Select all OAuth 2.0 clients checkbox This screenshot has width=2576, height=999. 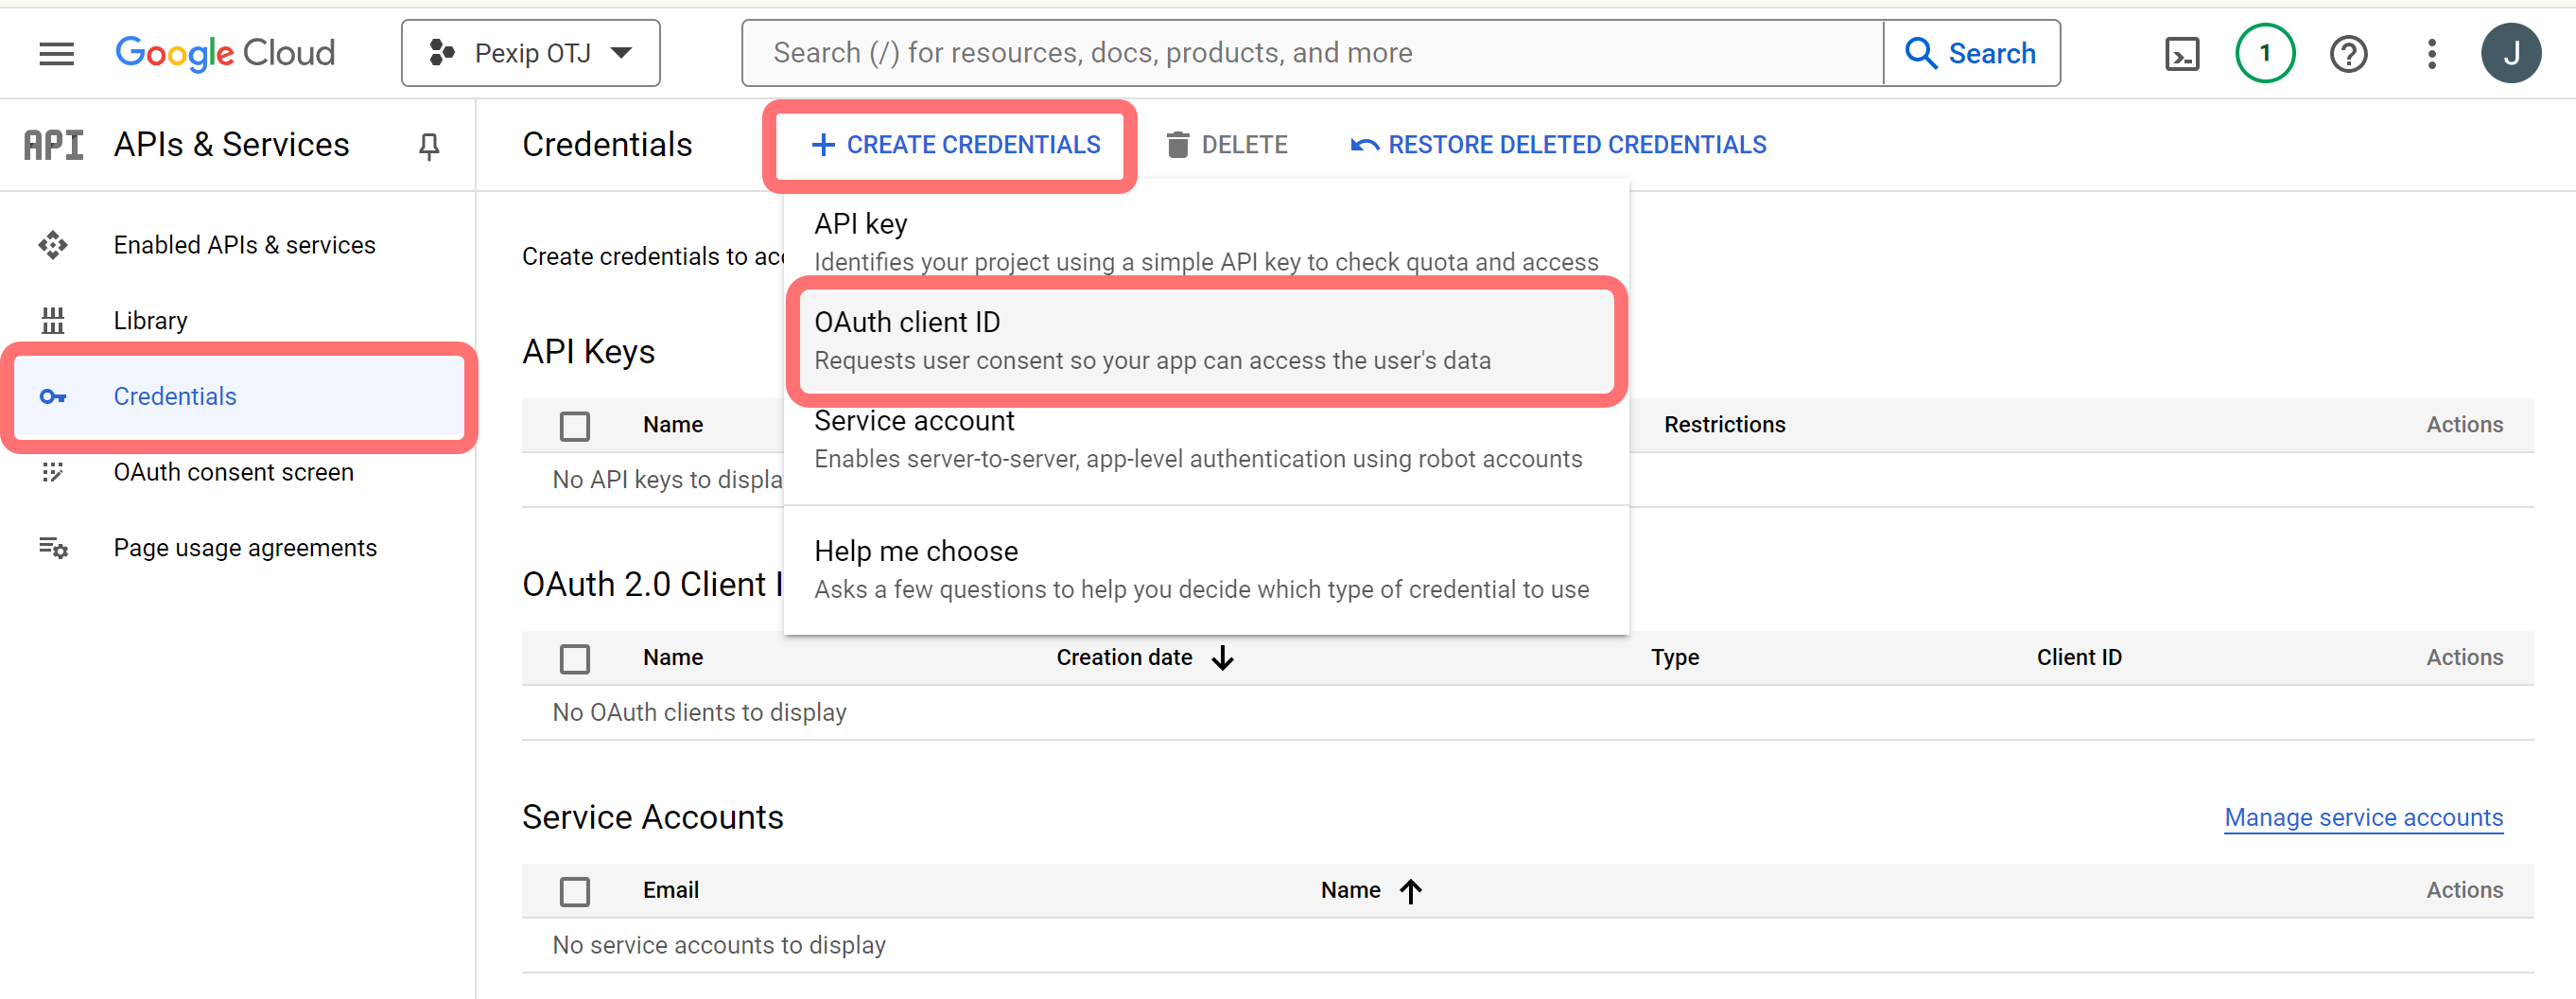(575, 658)
